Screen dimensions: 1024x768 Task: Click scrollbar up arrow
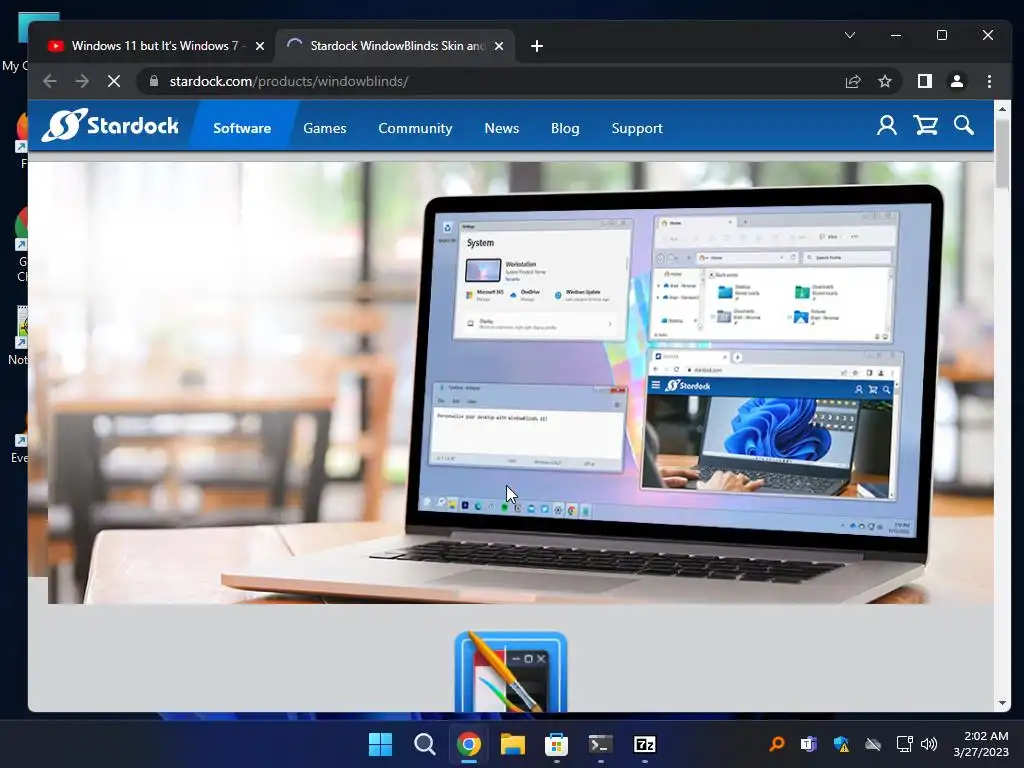pyautogui.click(x=1002, y=108)
